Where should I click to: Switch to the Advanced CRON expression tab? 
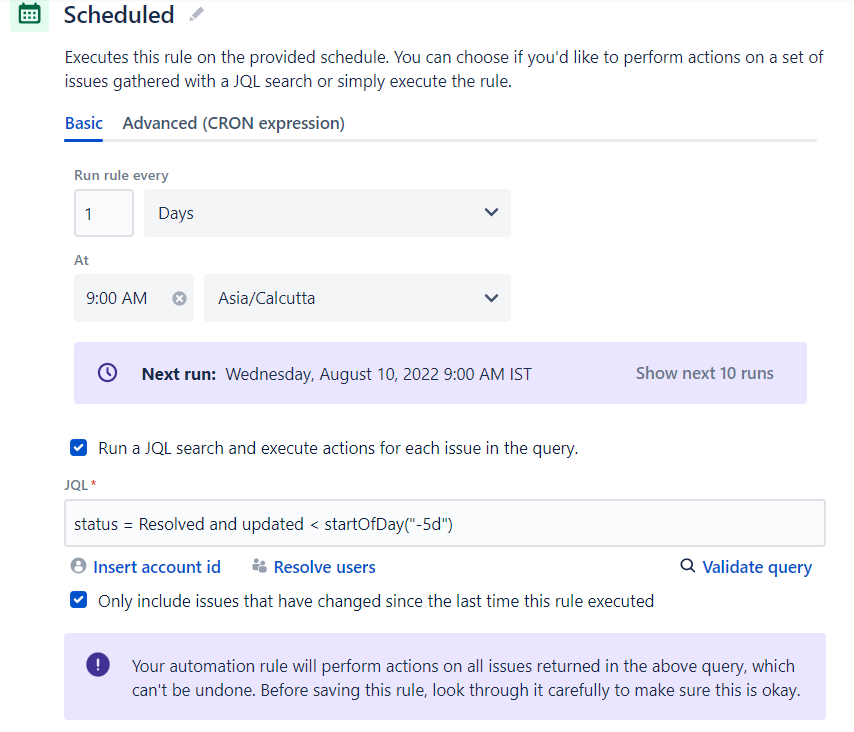pos(233,123)
